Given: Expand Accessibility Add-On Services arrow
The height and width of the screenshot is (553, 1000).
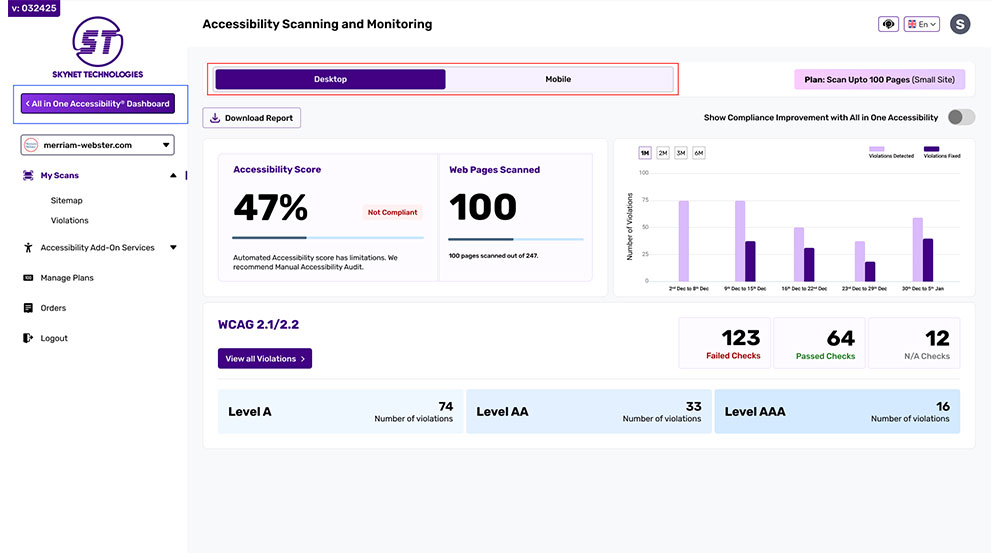Looking at the screenshot, I should click(x=173, y=247).
